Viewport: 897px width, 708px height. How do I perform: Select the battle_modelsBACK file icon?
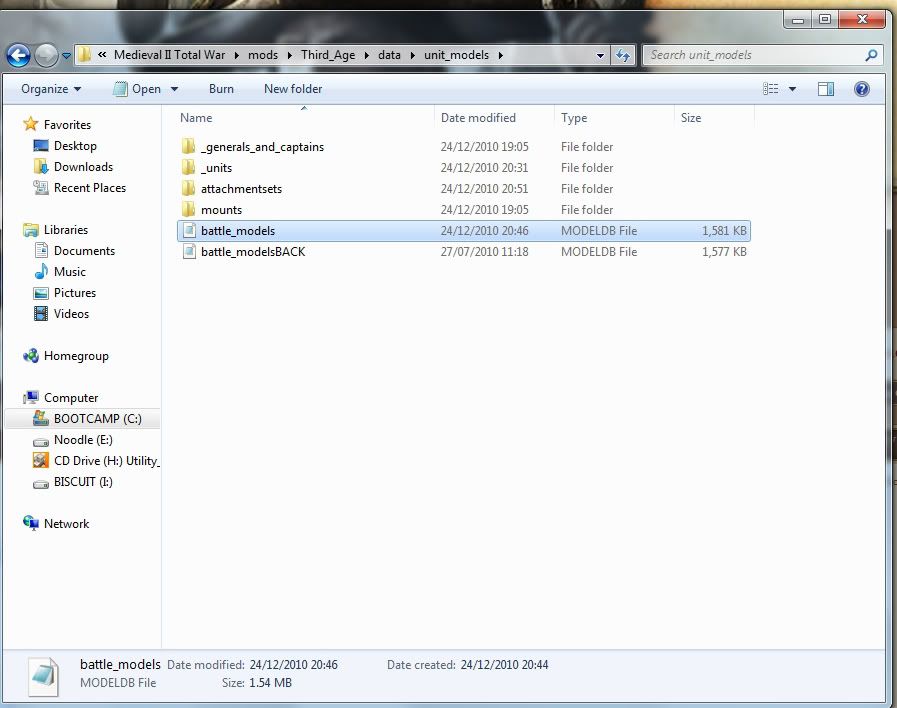pos(189,252)
